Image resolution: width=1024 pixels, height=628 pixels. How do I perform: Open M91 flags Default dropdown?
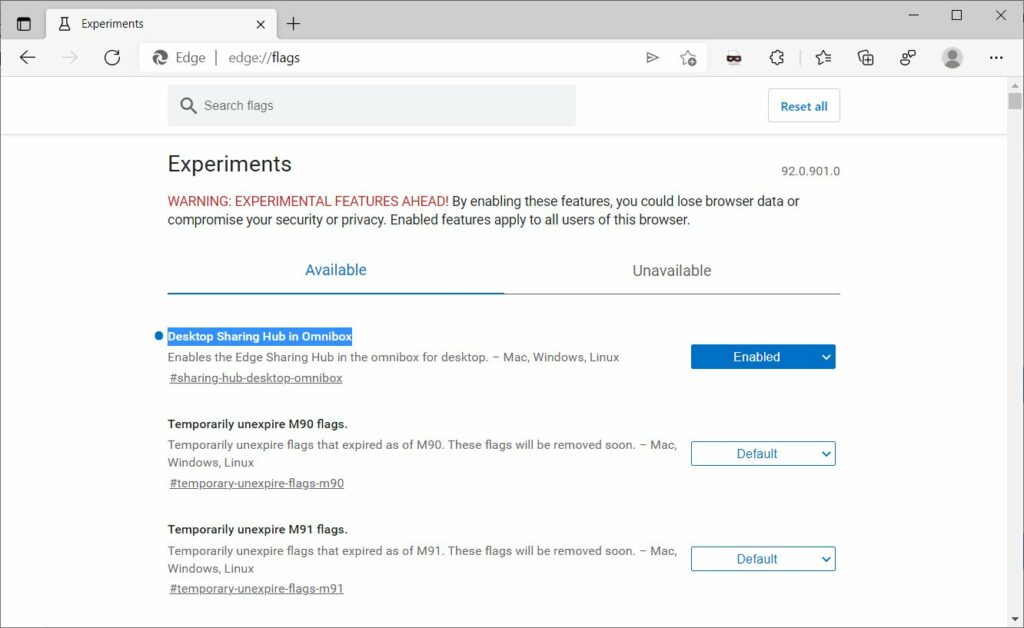click(763, 559)
